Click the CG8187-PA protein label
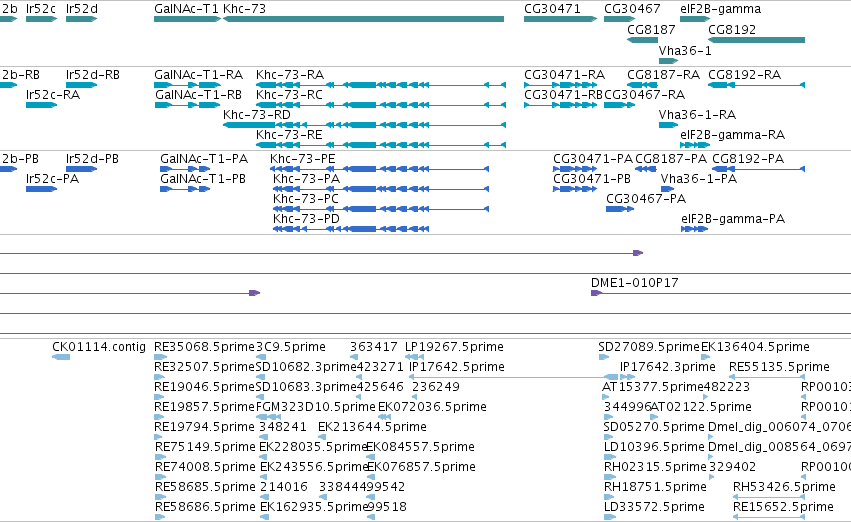This screenshot has width=851, height=522. pos(671,158)
